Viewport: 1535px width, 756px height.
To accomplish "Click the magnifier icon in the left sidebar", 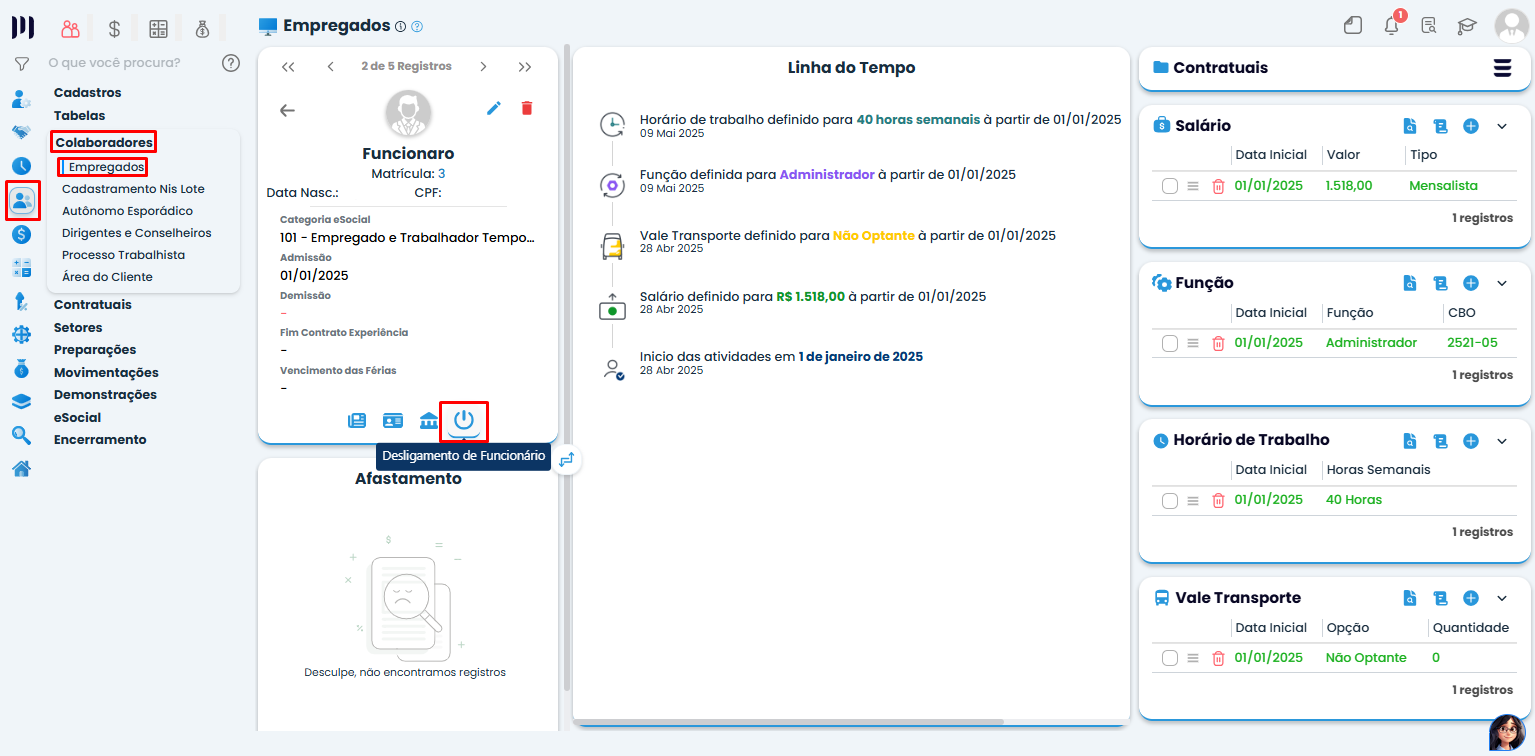I will 21,435.
